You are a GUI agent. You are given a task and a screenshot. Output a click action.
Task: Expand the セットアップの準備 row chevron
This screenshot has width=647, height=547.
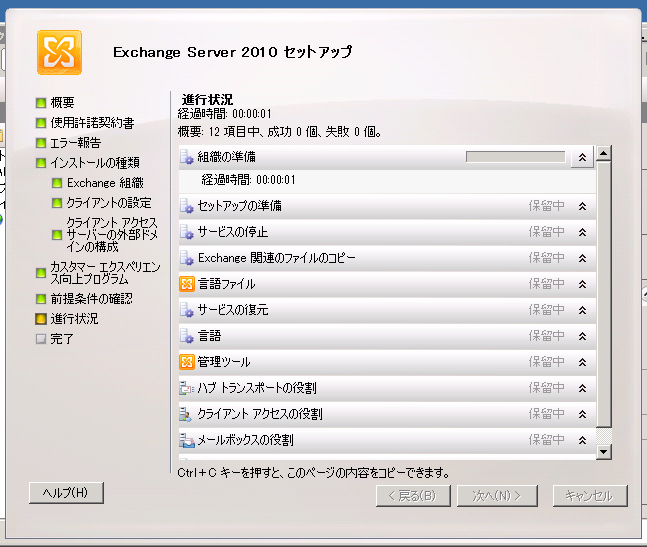coord(582,206)
